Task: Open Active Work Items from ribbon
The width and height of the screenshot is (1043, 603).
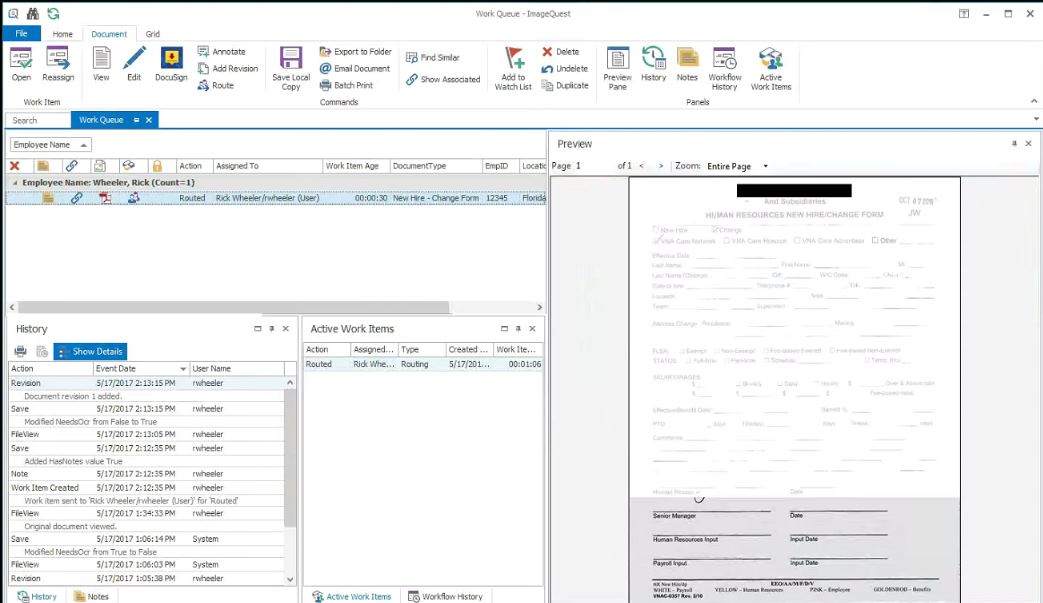Action: pos(771,68)
